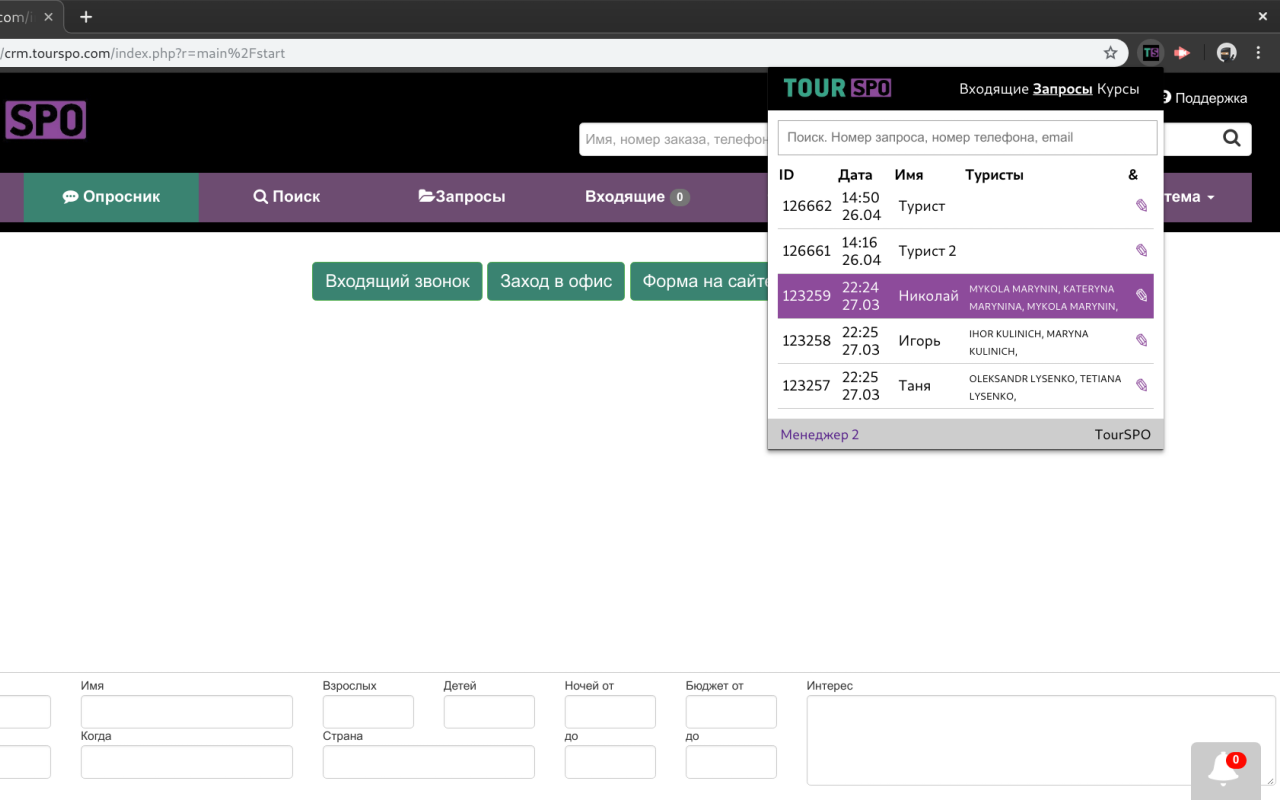
Task: Select request row with name Турист
Action: [965, 206]
